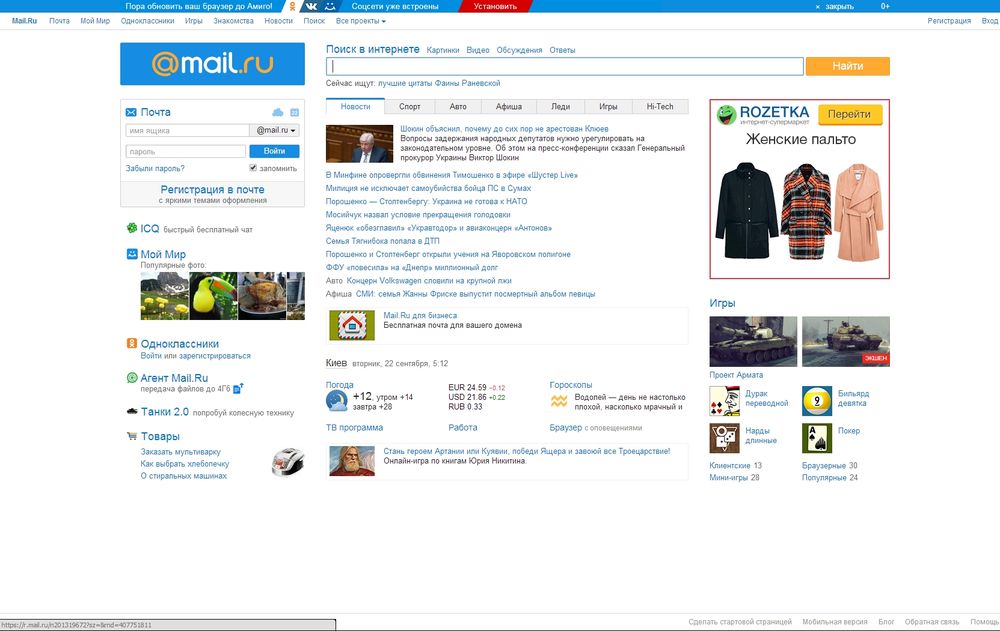The height and width of the screenshot is (631, 1000).
Task: Click the Артания game wizard thumbnail
Action: pos(352,461)
